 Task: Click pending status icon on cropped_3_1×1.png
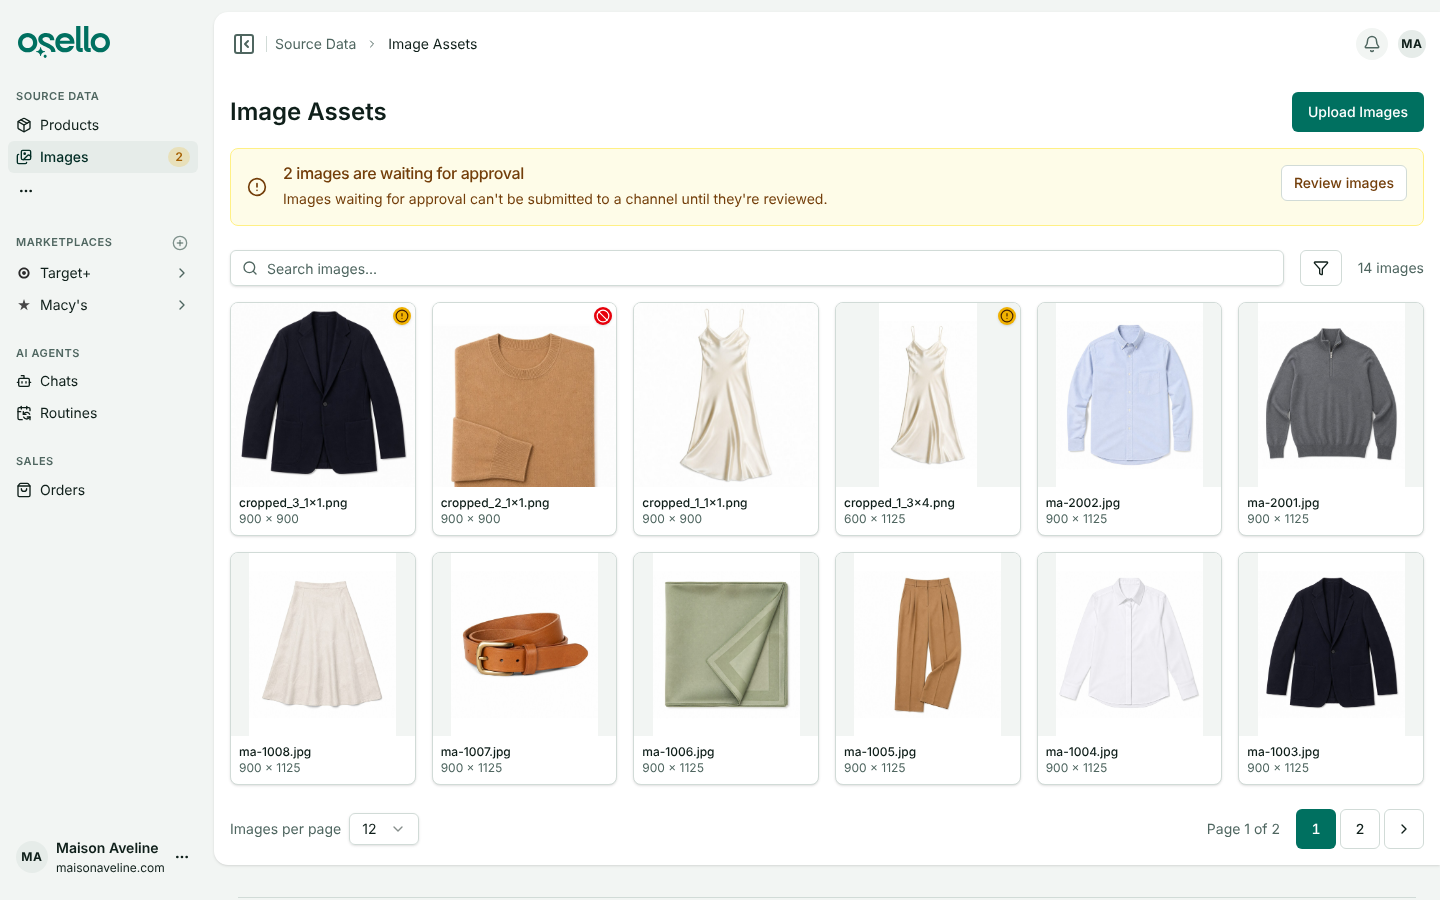402,316
